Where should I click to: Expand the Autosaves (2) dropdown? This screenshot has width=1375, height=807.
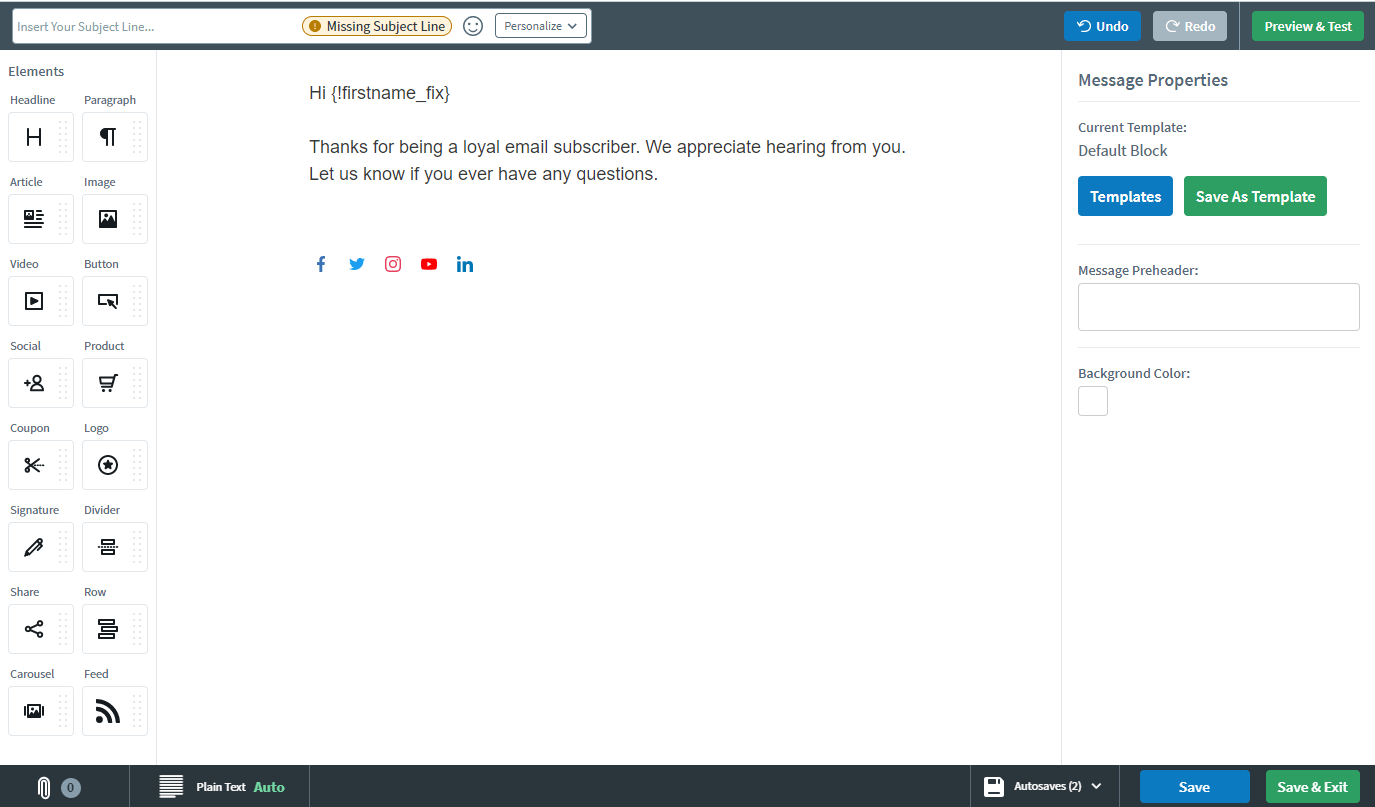tap(1043, 787)
